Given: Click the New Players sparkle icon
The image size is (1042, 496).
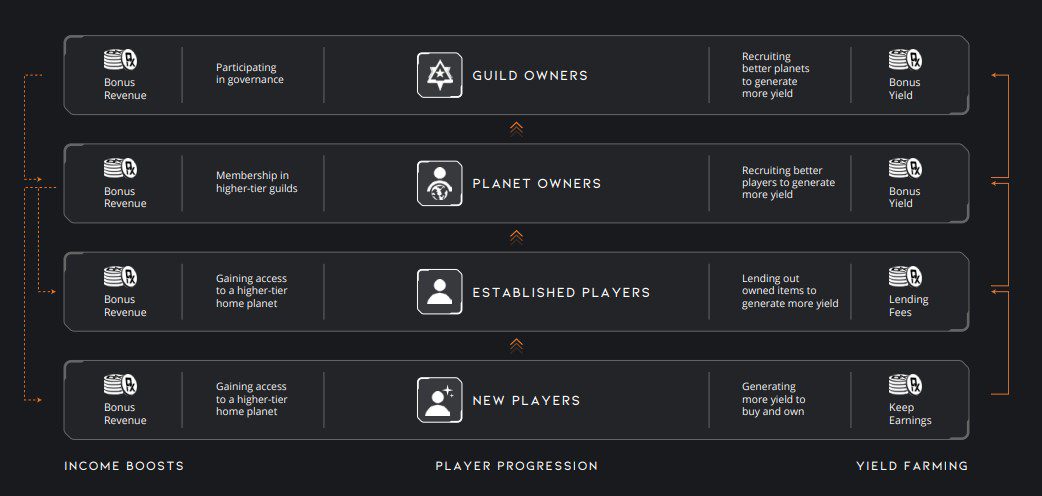Looking at the screenshot, I should [x=439, y=400].
